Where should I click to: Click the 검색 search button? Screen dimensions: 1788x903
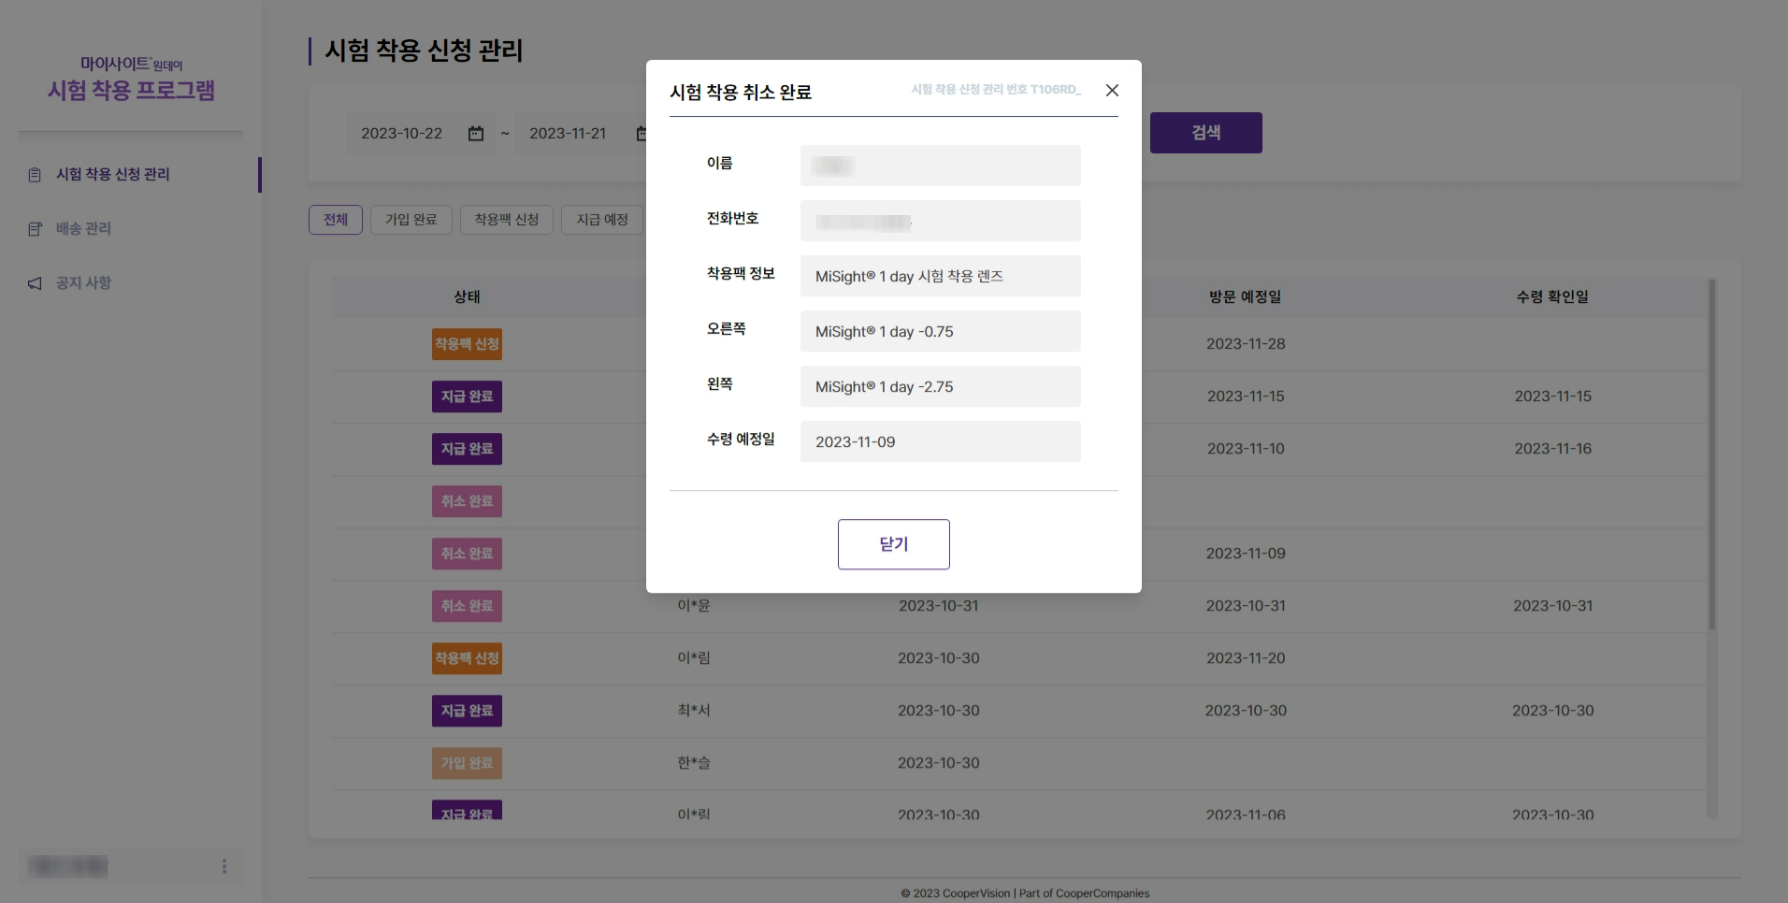[x=1205, y=133]
